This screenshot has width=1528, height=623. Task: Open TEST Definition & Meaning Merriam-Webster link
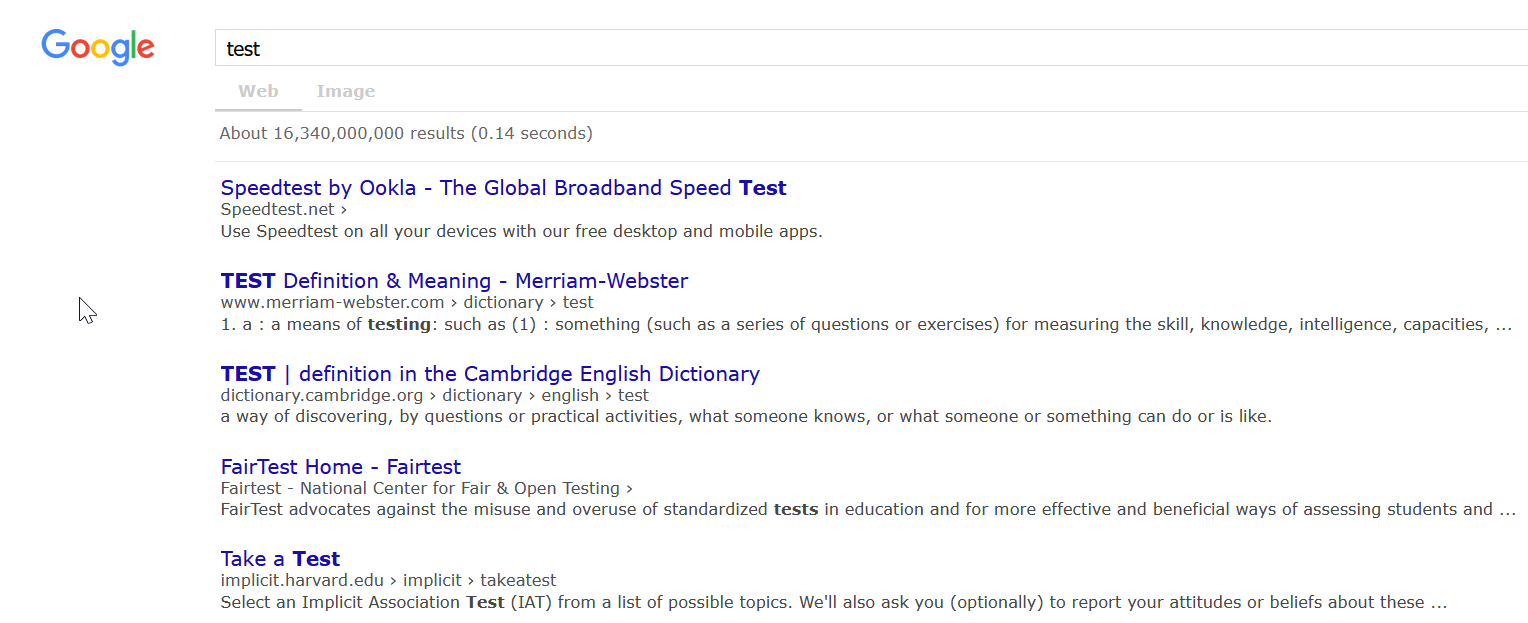coord(454,281)
